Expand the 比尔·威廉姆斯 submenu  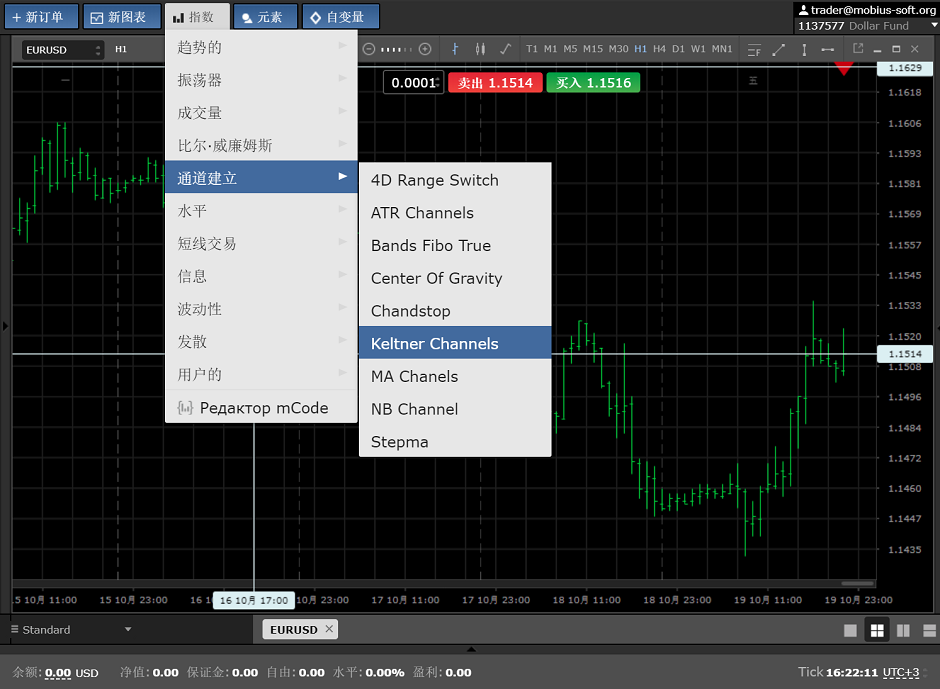[x=261, y=145]
